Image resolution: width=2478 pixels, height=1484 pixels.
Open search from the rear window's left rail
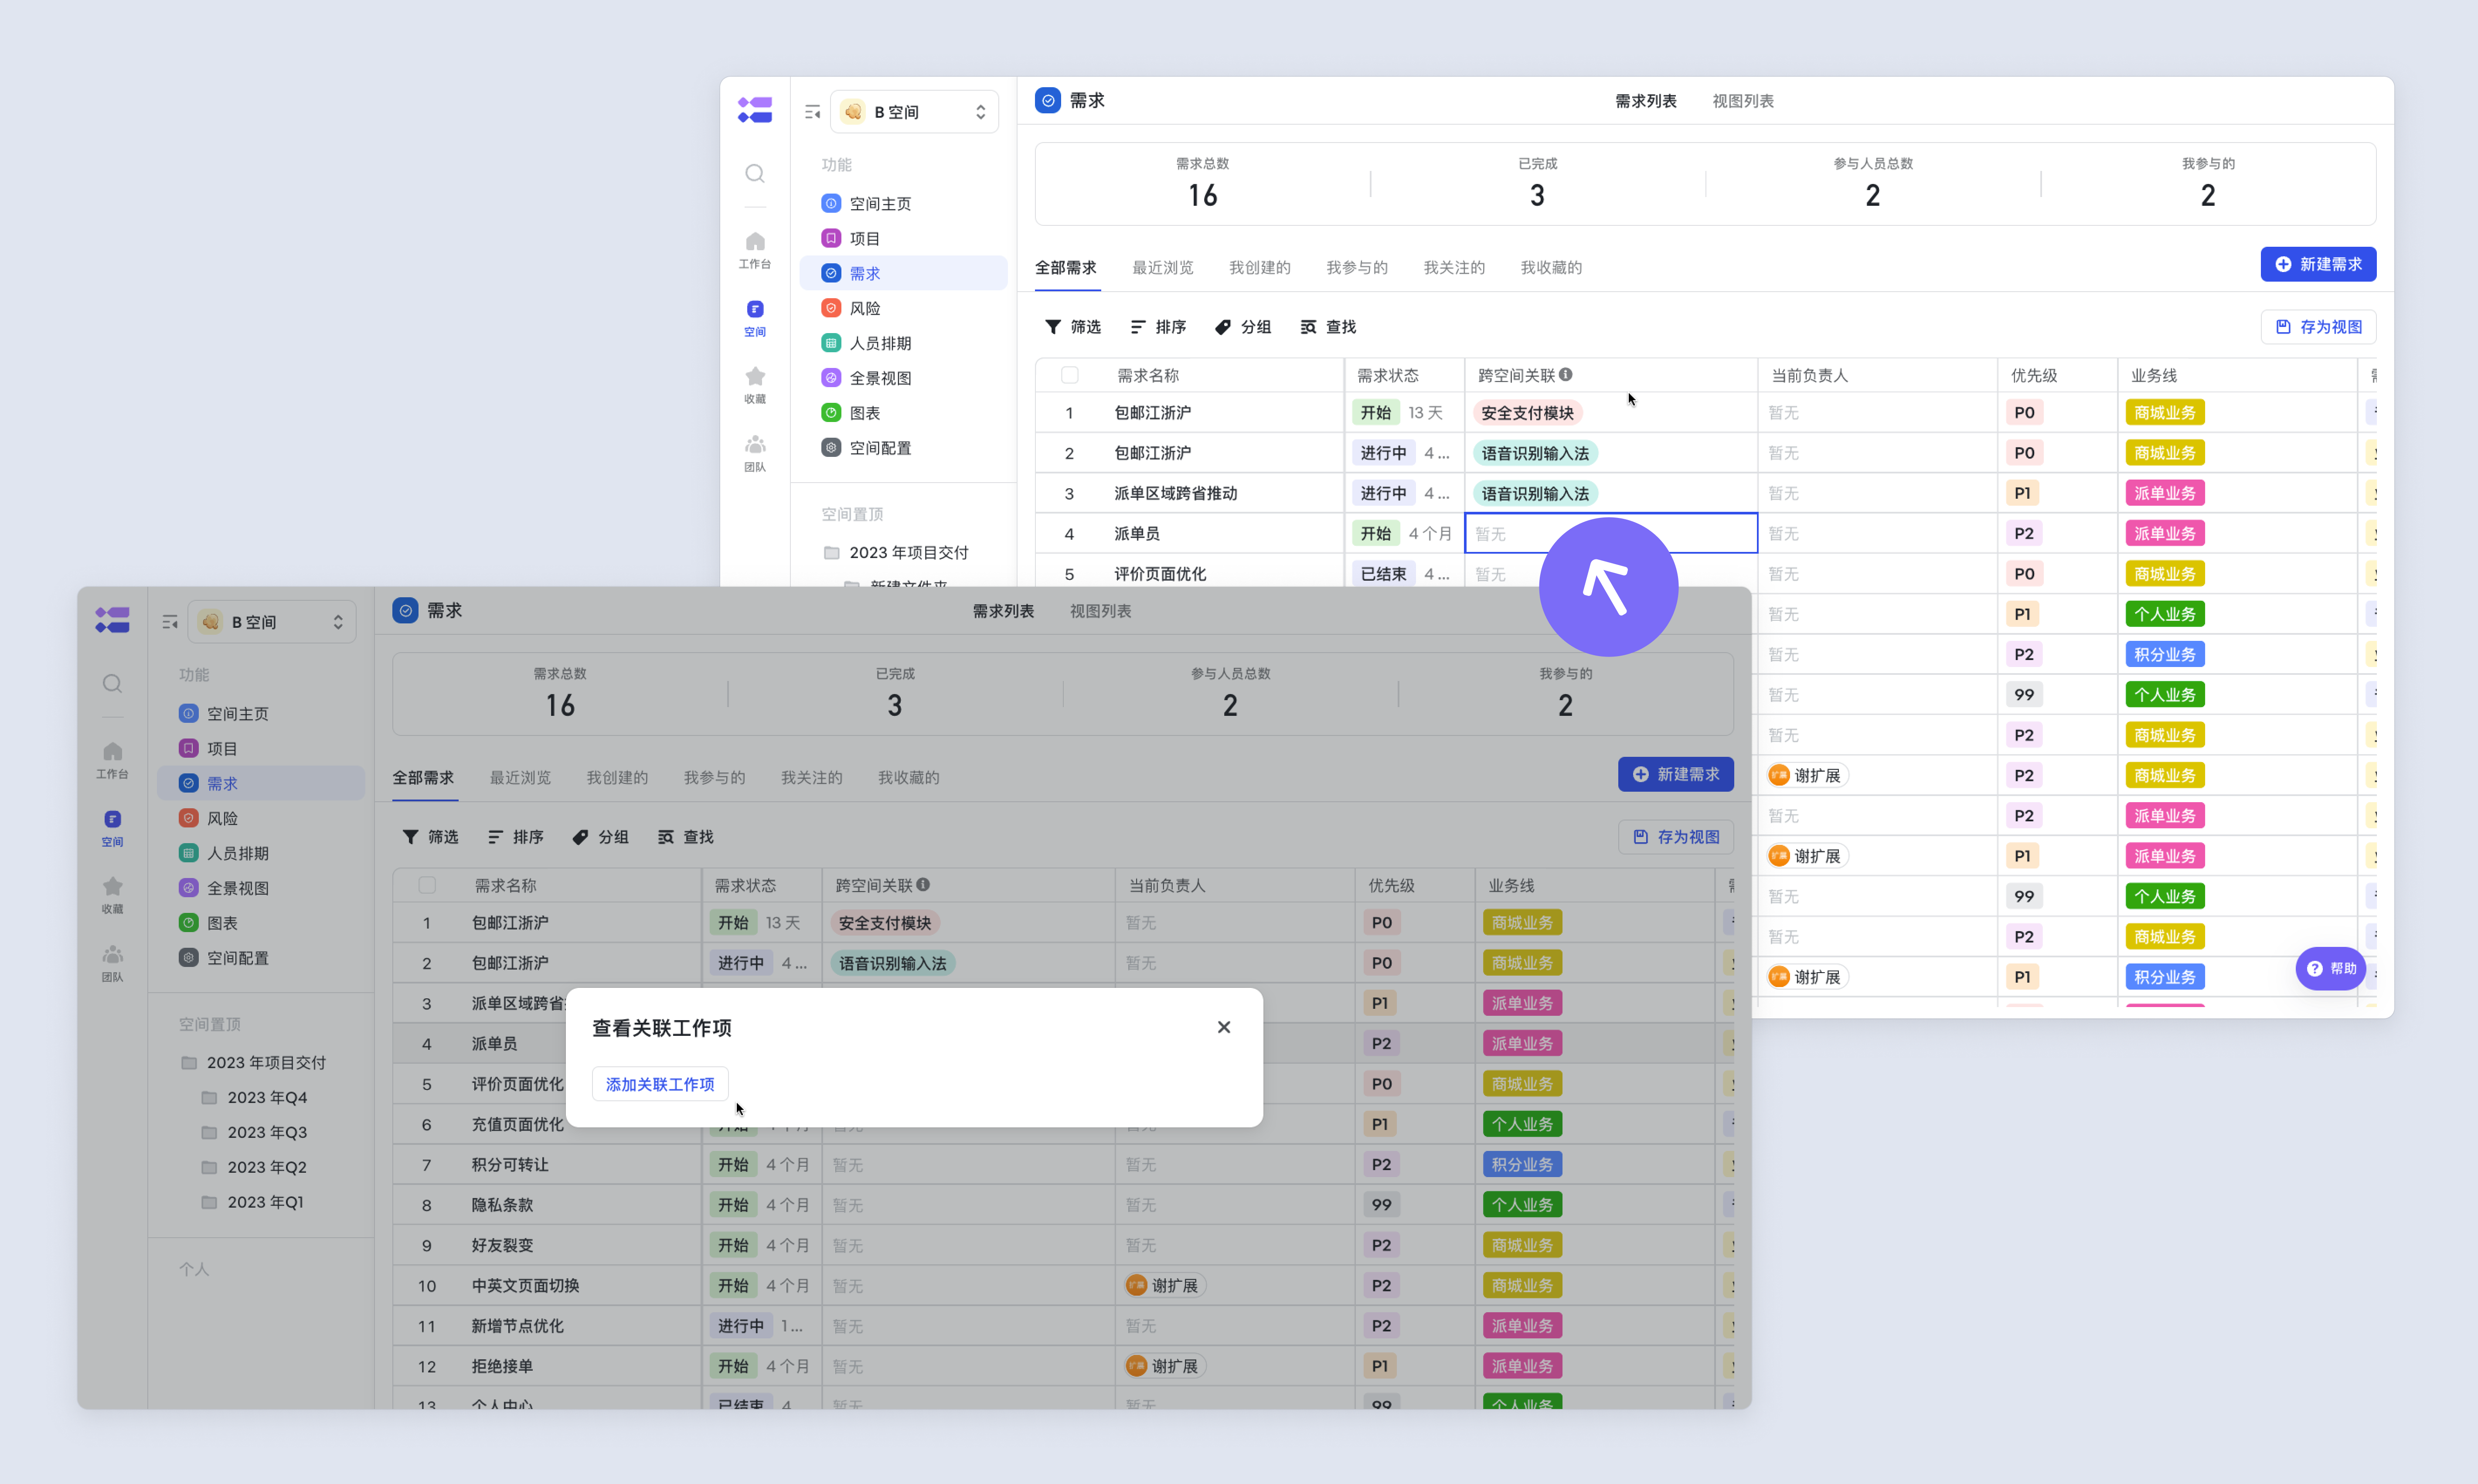pyautogui.click(x=755, y=174)
